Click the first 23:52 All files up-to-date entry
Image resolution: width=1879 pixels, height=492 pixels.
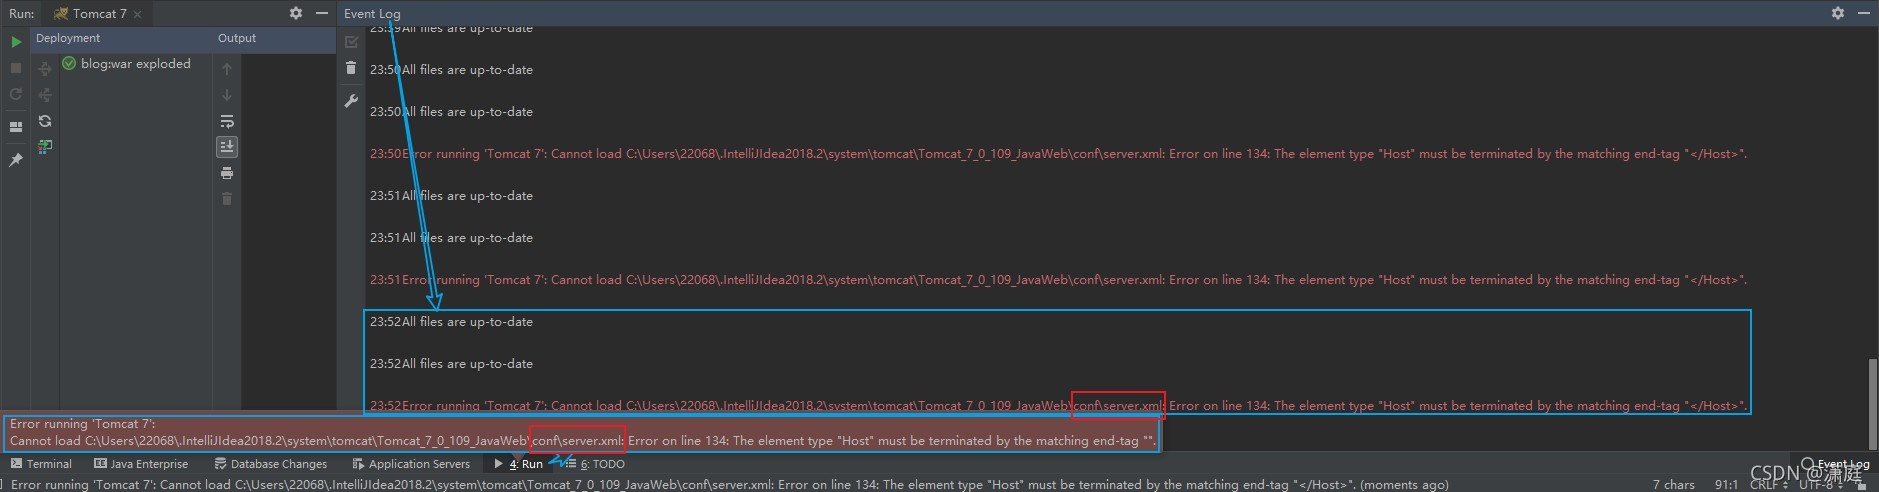coord(451,322)
